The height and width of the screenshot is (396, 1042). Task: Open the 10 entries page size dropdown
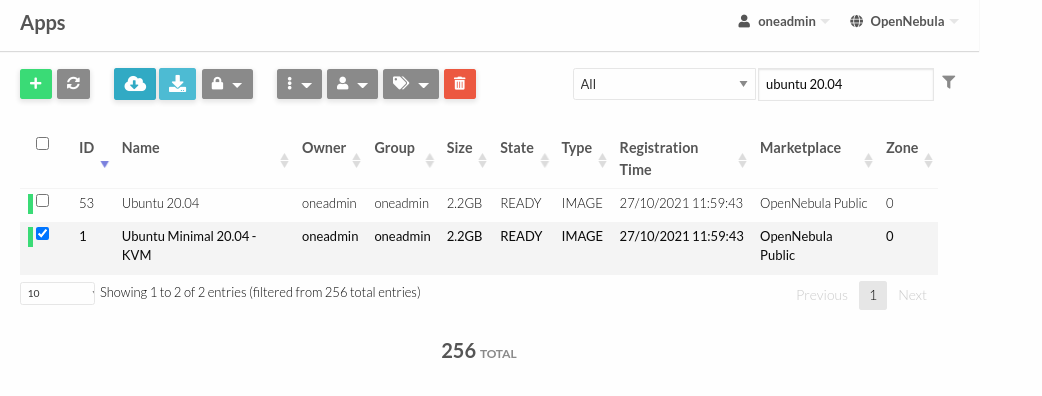pos(57,293)
